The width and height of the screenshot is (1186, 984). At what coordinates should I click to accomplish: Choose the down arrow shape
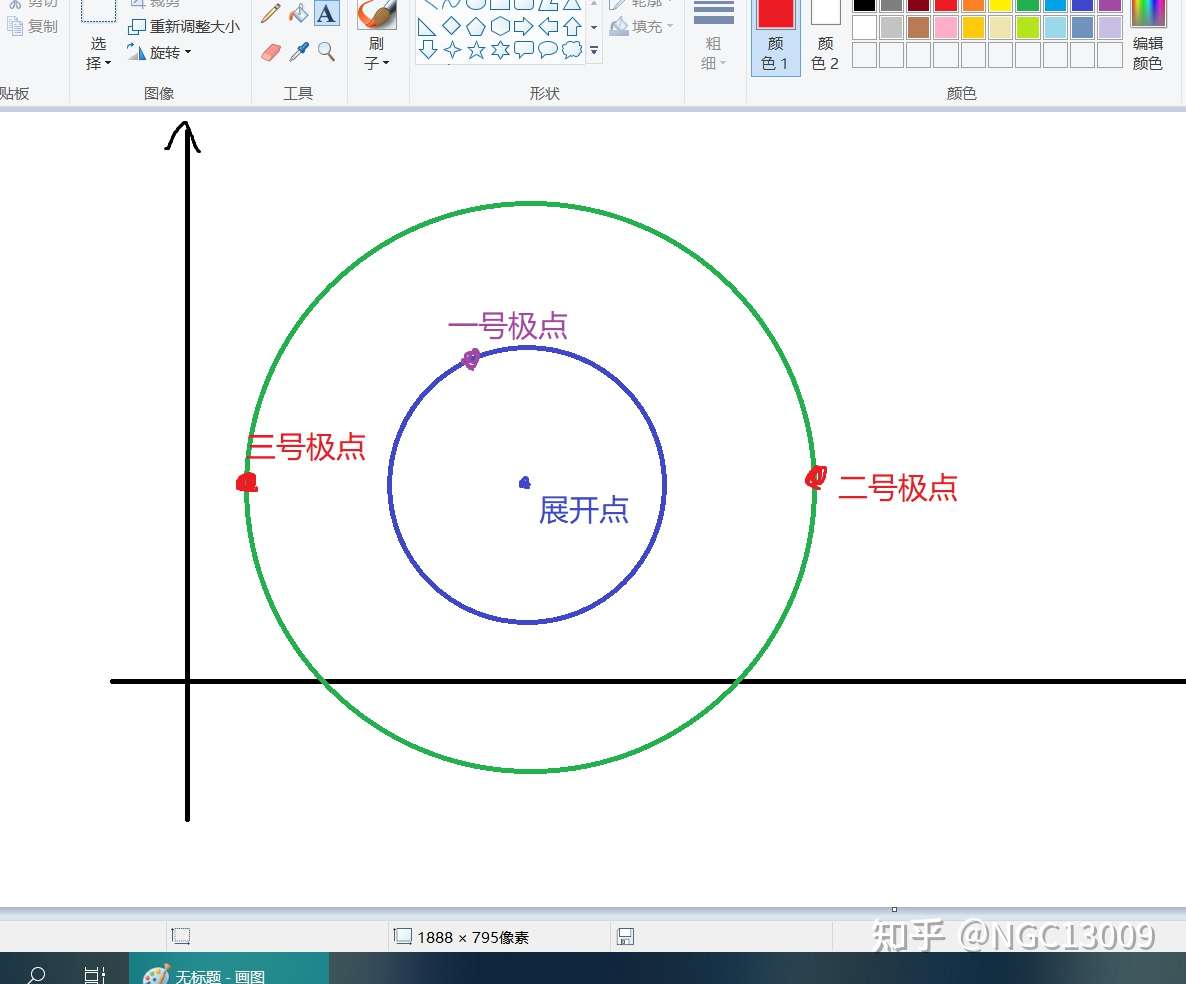tap(427, 50)
